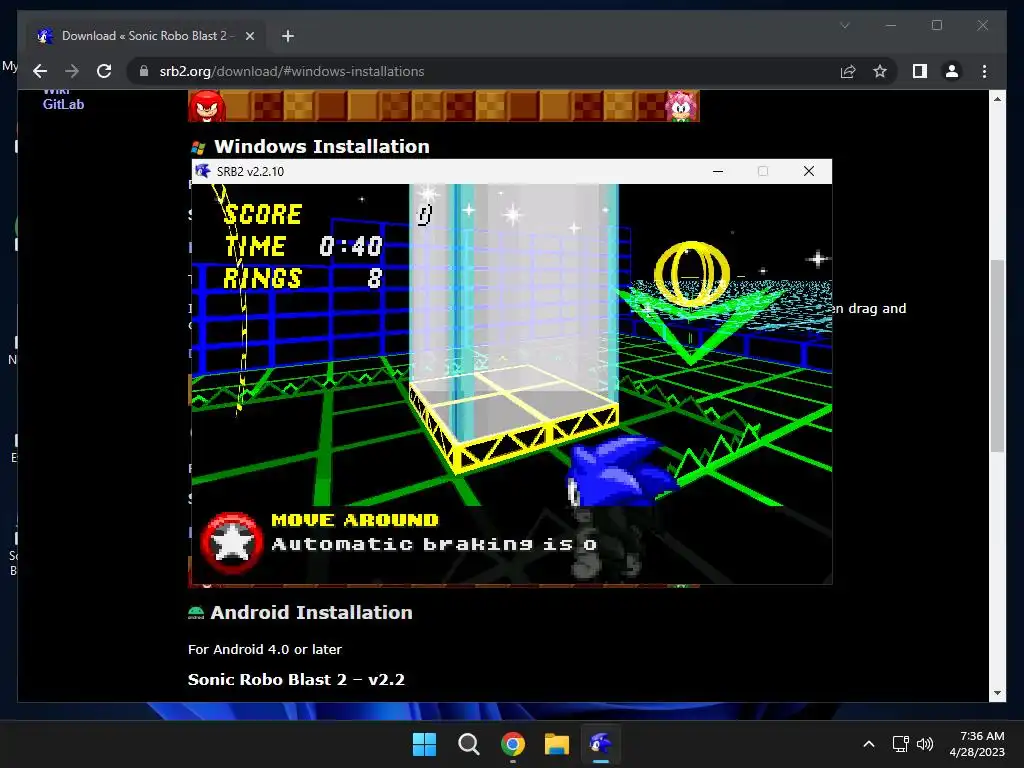Open a new browser tab

click(x=288, y=36)
